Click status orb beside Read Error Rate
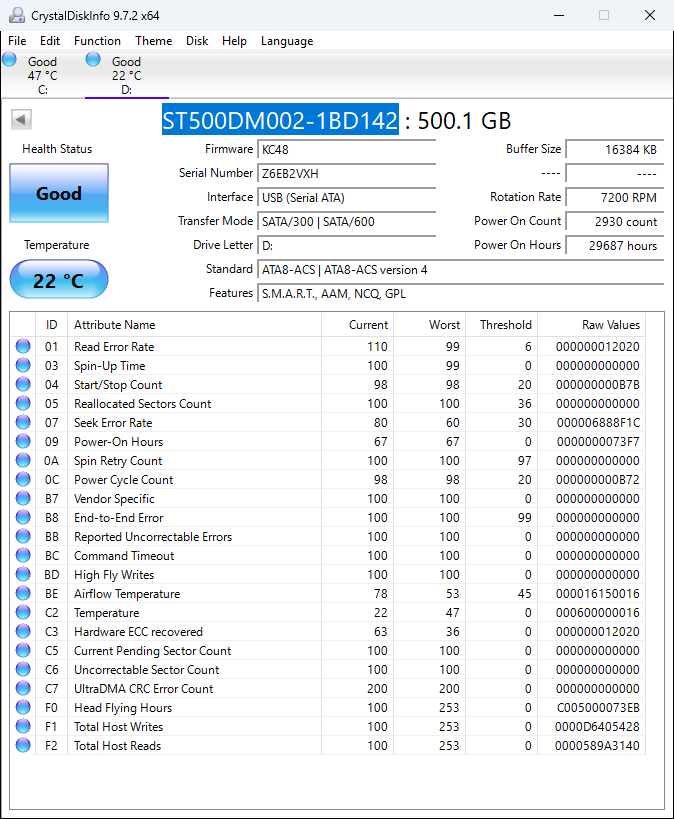 pos(23,346)
